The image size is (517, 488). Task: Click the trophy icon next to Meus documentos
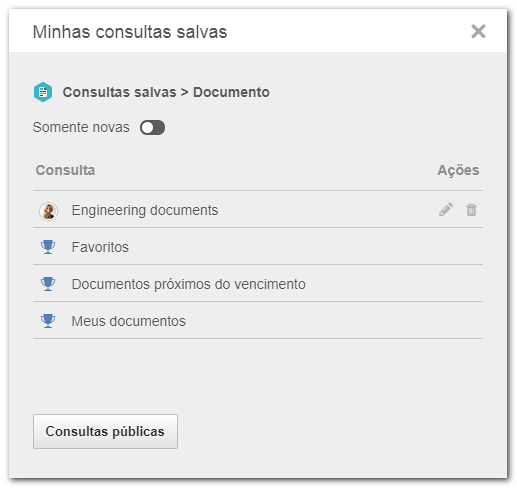click(x=48, y=321)
